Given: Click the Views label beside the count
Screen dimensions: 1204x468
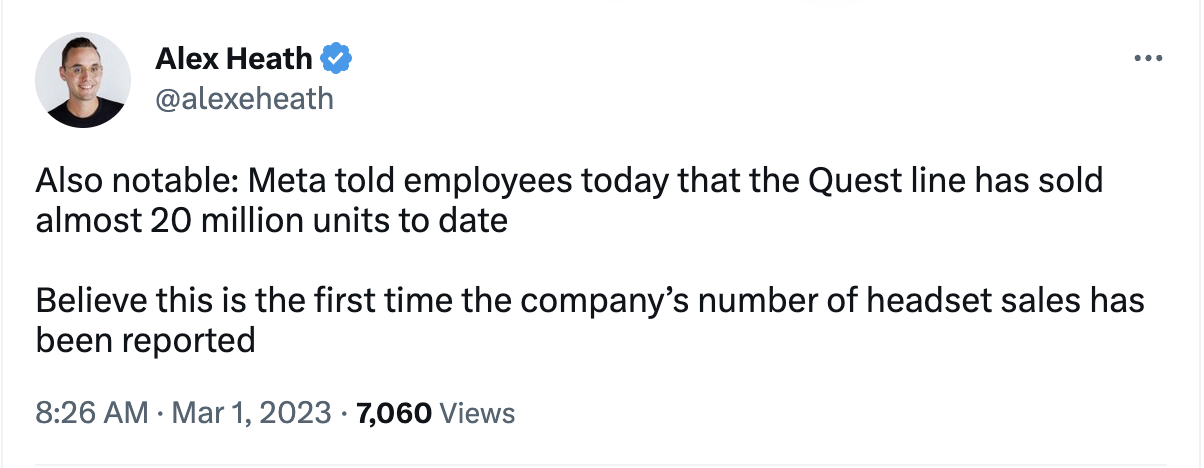Looking at the screenshot, I should [478, 412].
